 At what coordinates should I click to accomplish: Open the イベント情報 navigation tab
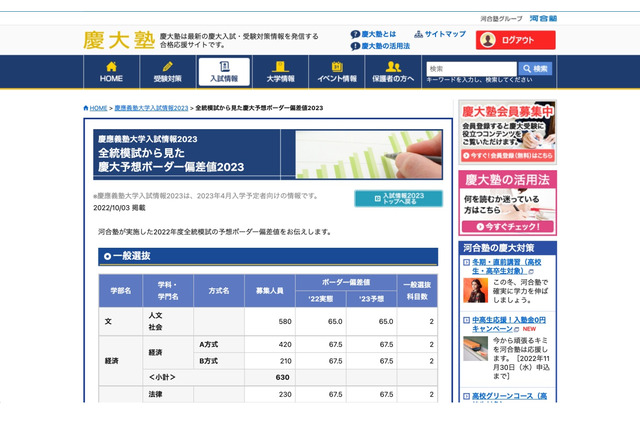coord(337,72)
